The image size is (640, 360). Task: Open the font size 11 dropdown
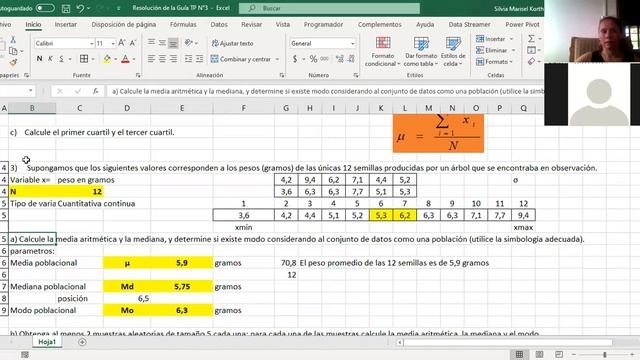[x=113, y=43]
